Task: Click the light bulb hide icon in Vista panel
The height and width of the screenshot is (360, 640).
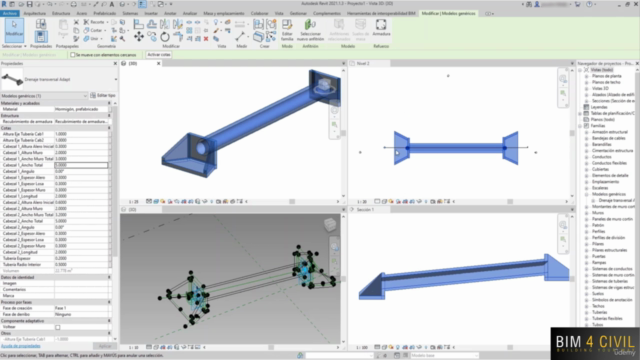Action: pyautogui.click(x=216, y=22)
